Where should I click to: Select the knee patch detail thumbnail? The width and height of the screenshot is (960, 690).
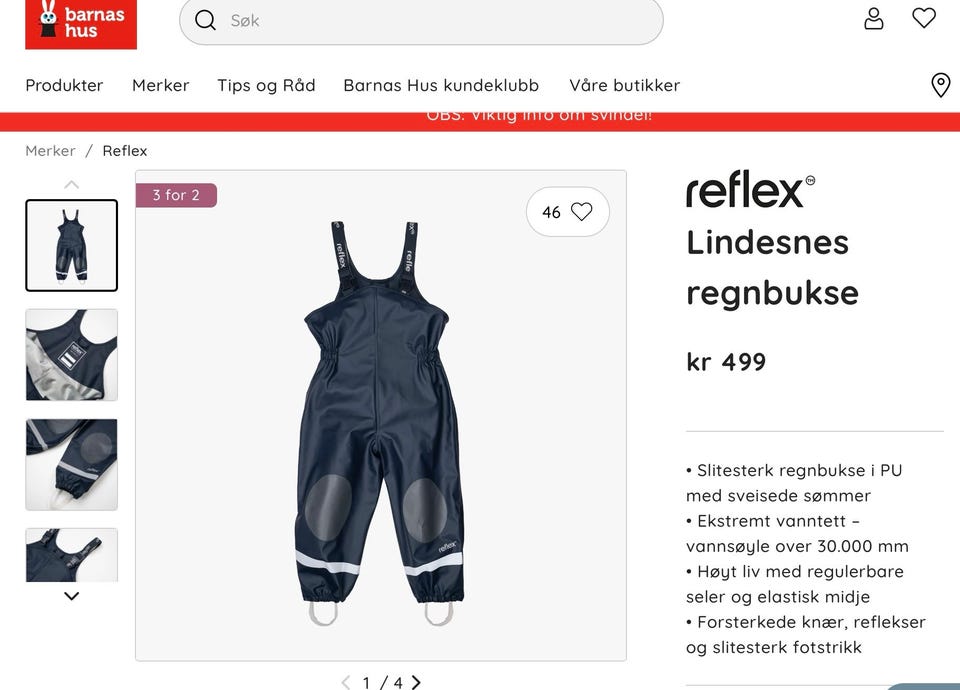coord(72,464)
